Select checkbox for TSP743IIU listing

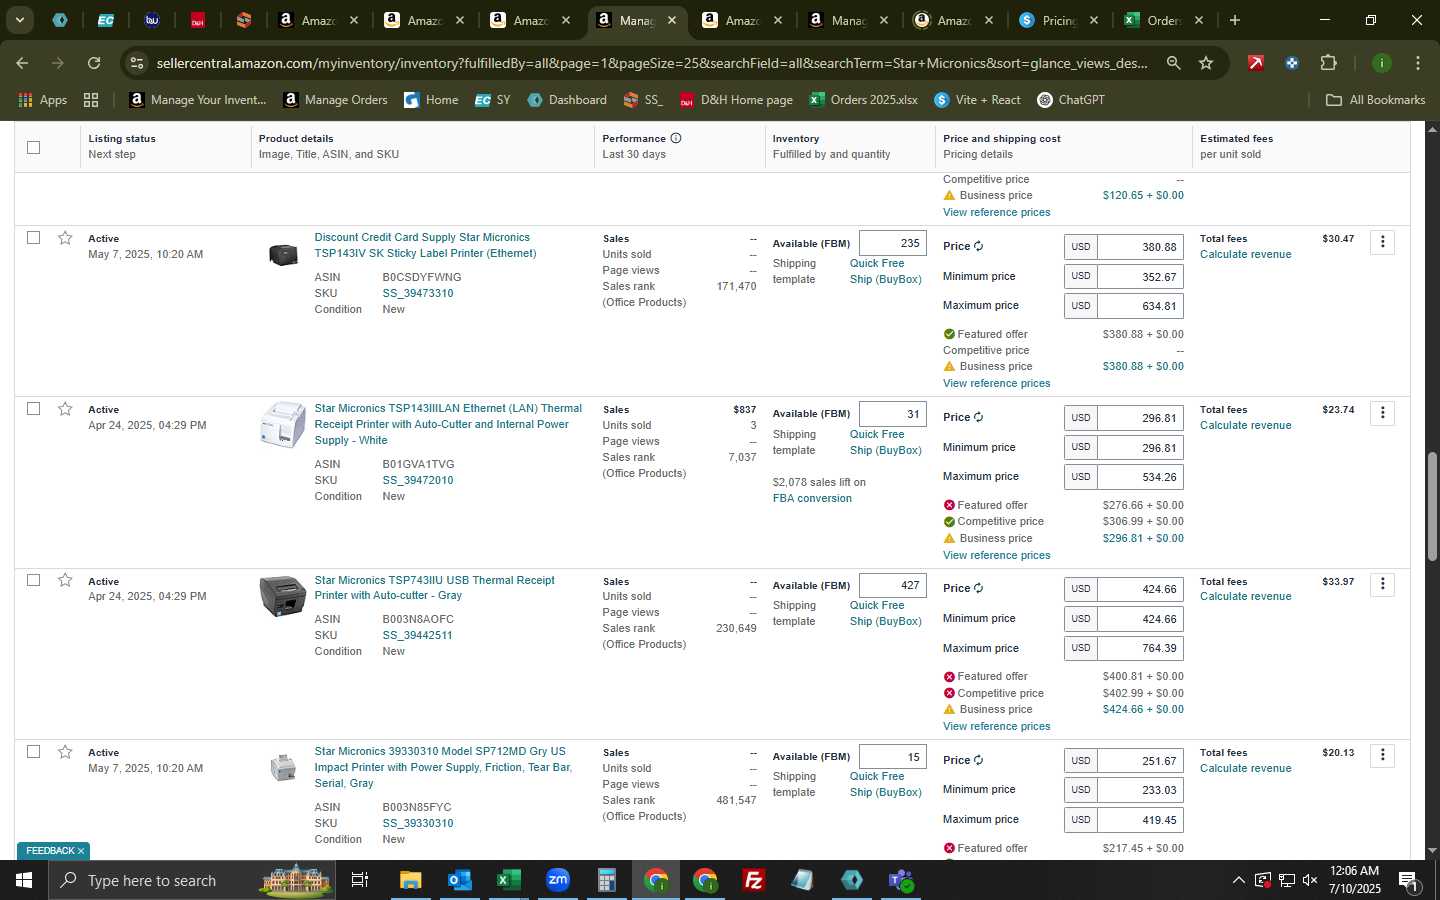click(33, 580)
